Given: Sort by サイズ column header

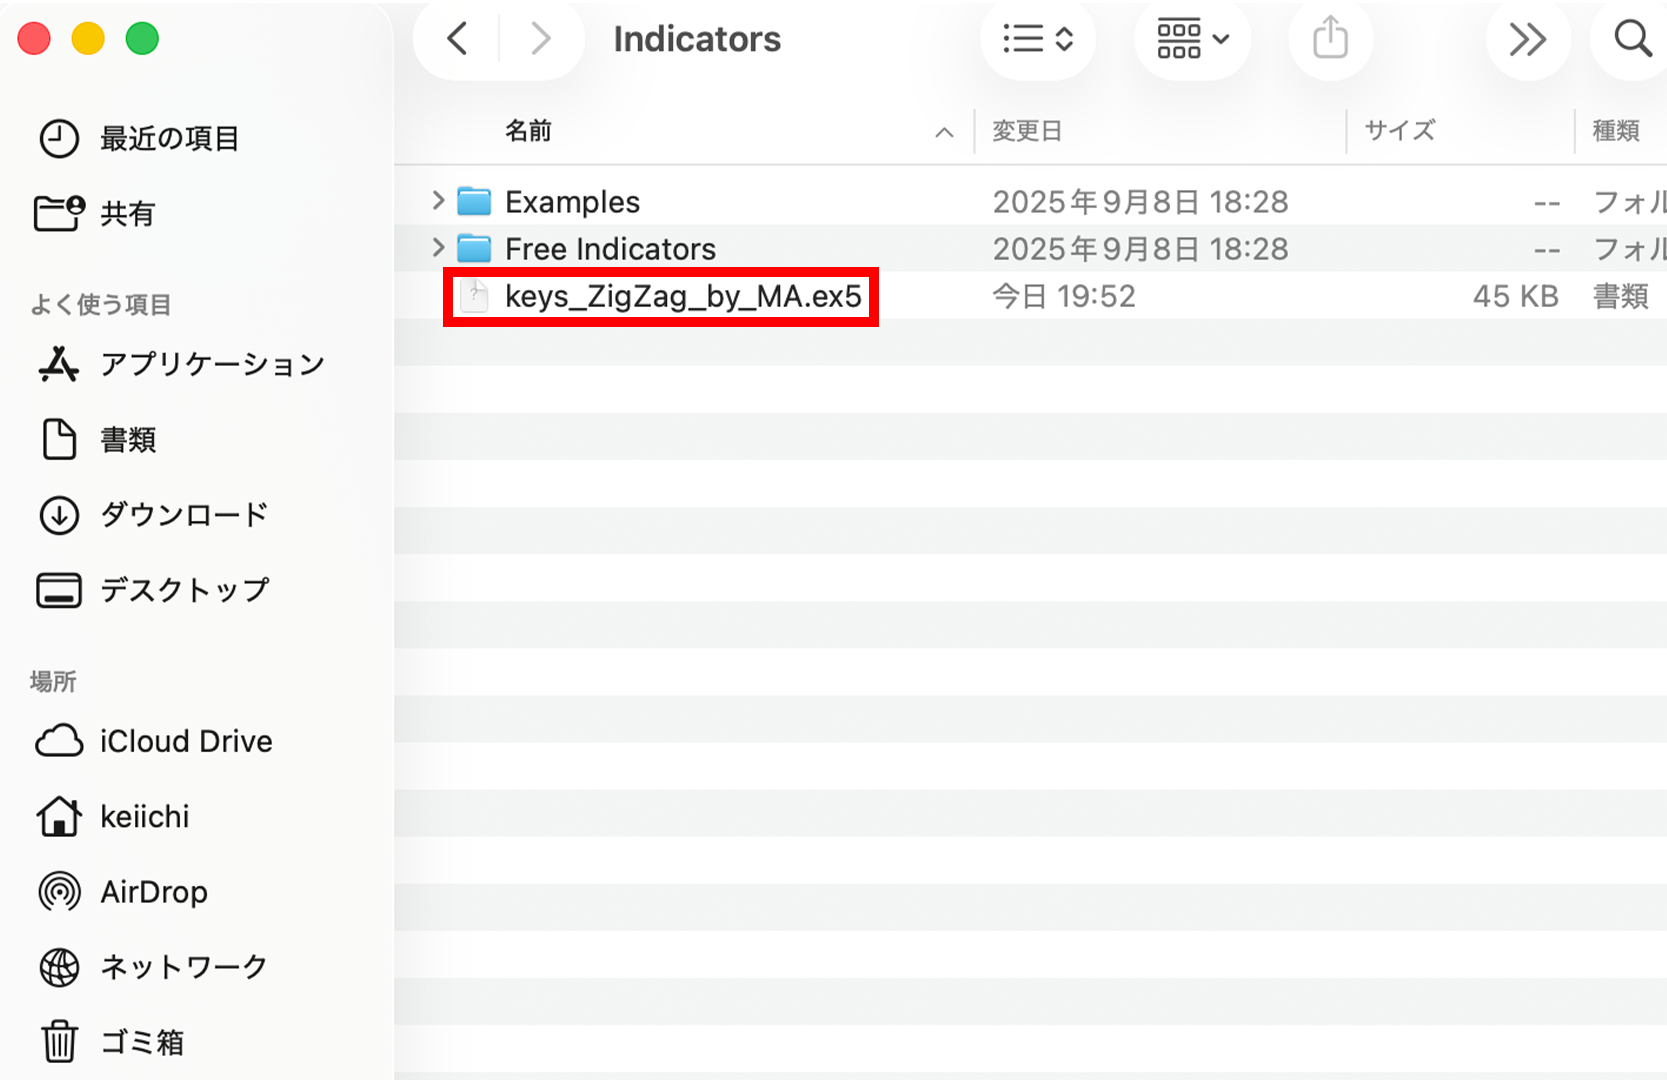Looking at the screenshot, I should click(x=1399, y=131).
